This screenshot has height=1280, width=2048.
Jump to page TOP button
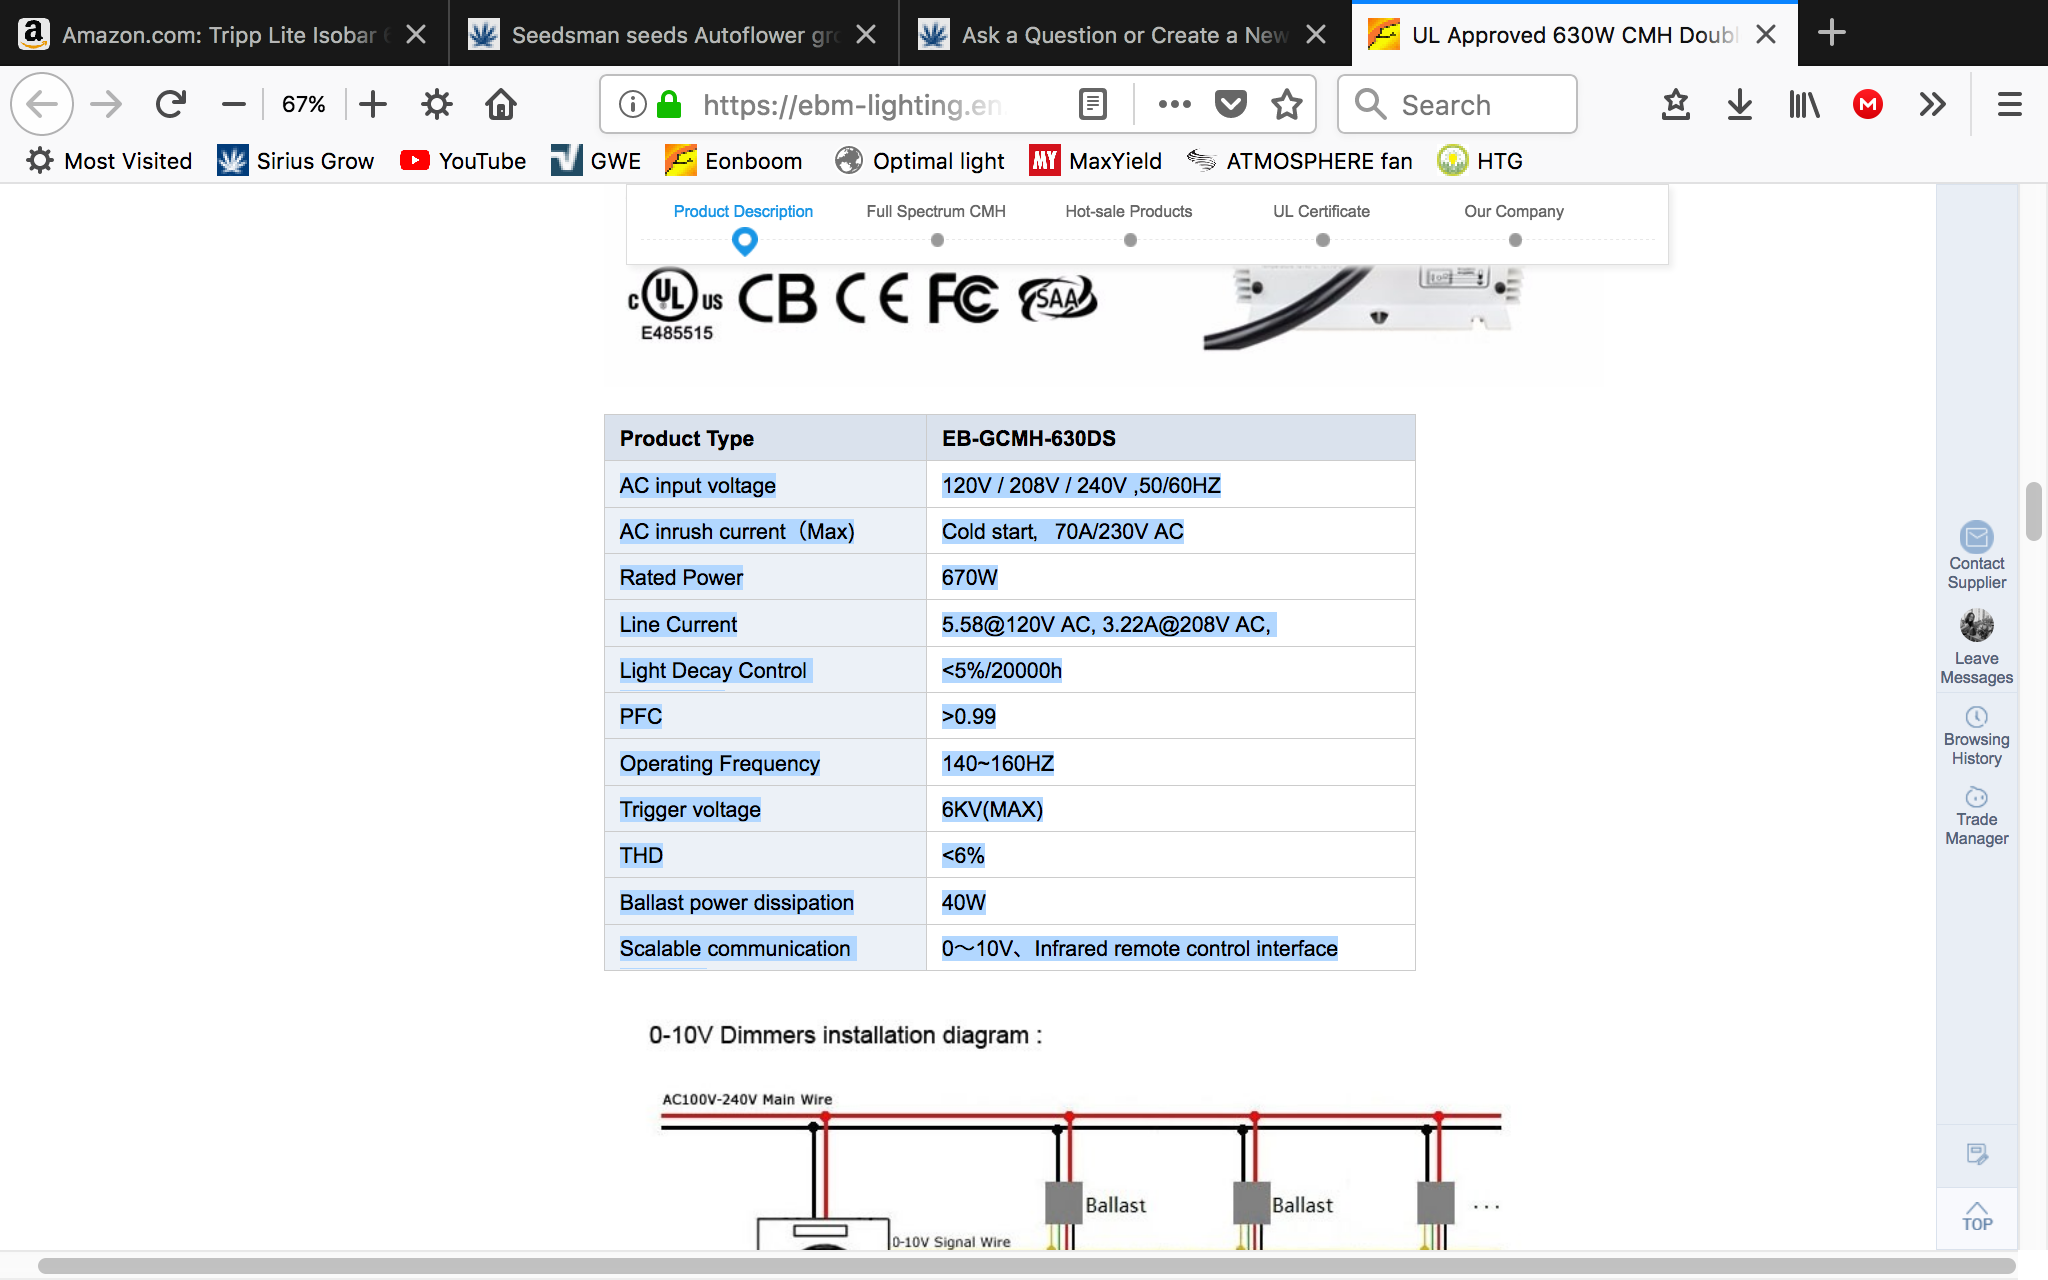pyautogui.click(x=1977, y=1216)
